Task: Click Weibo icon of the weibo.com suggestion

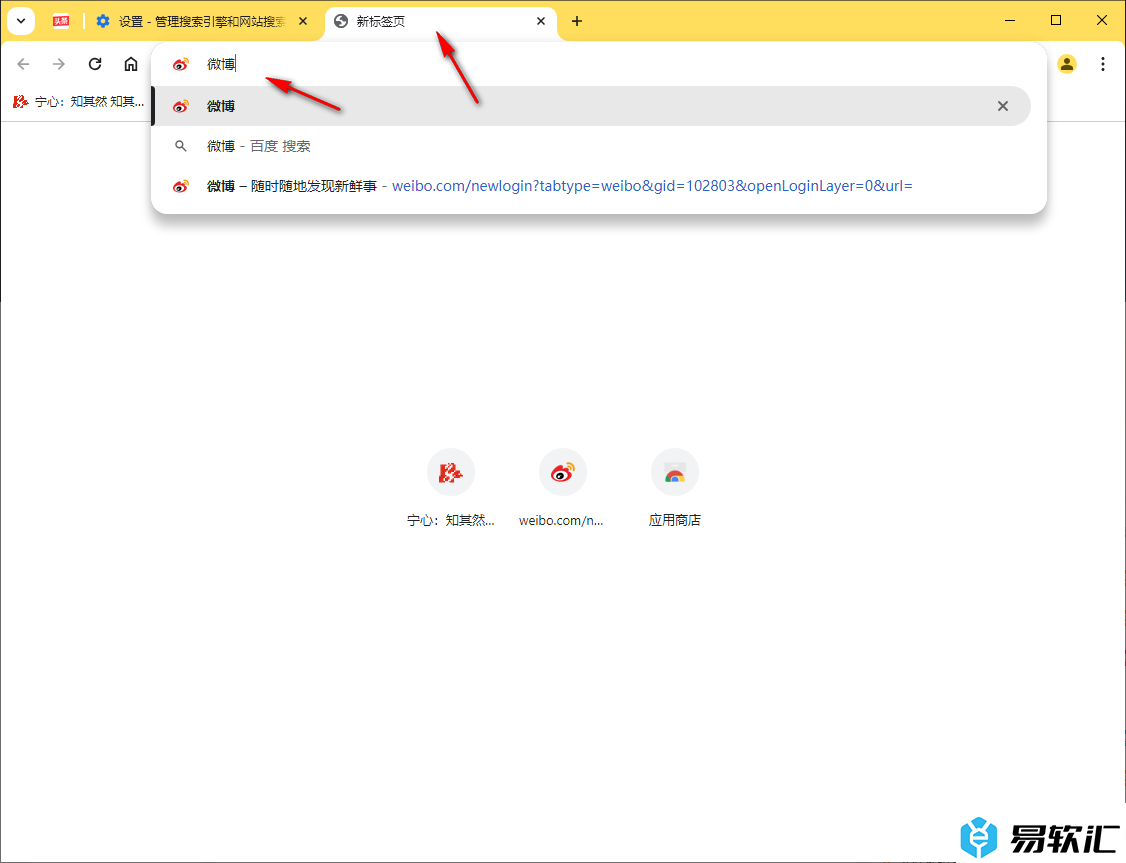Action: point(180,187)
